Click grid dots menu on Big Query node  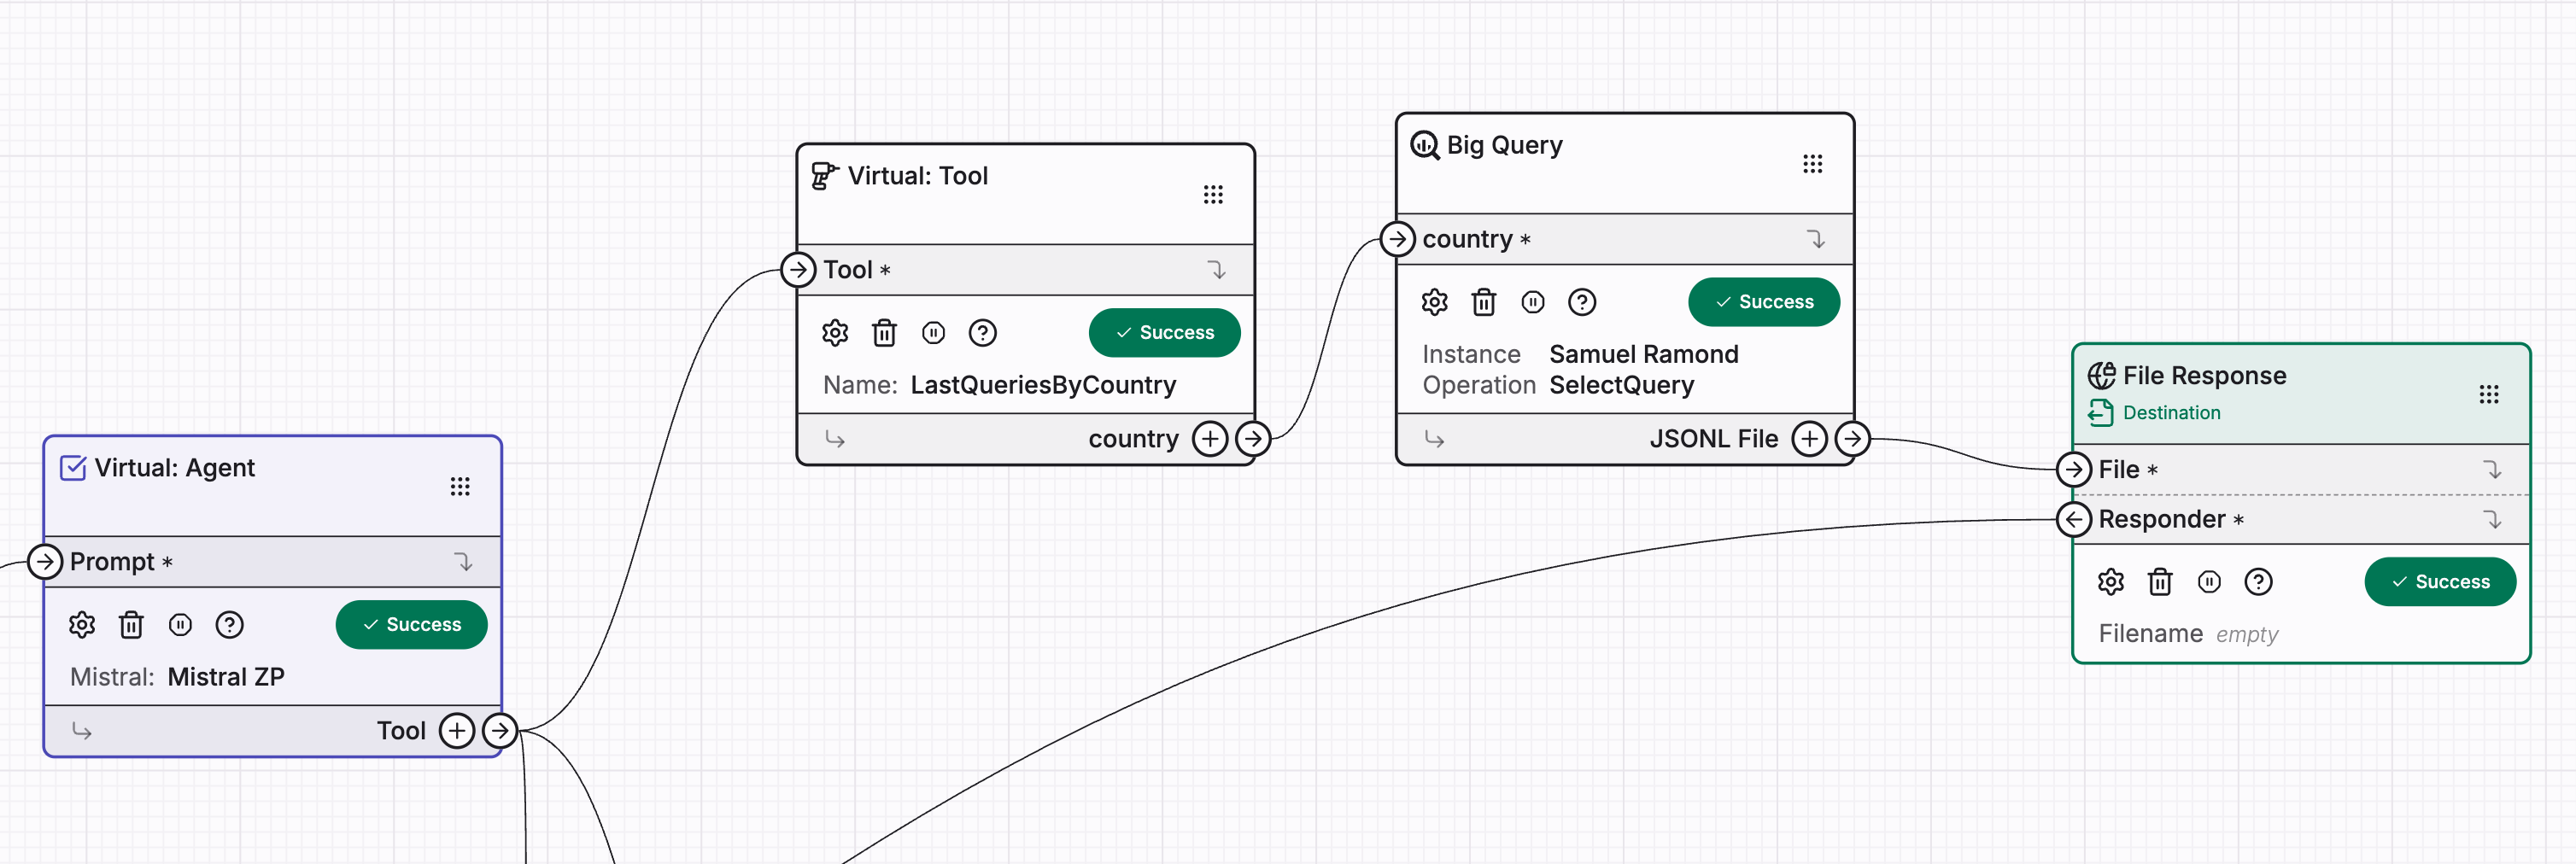(x=1812, y=164)
